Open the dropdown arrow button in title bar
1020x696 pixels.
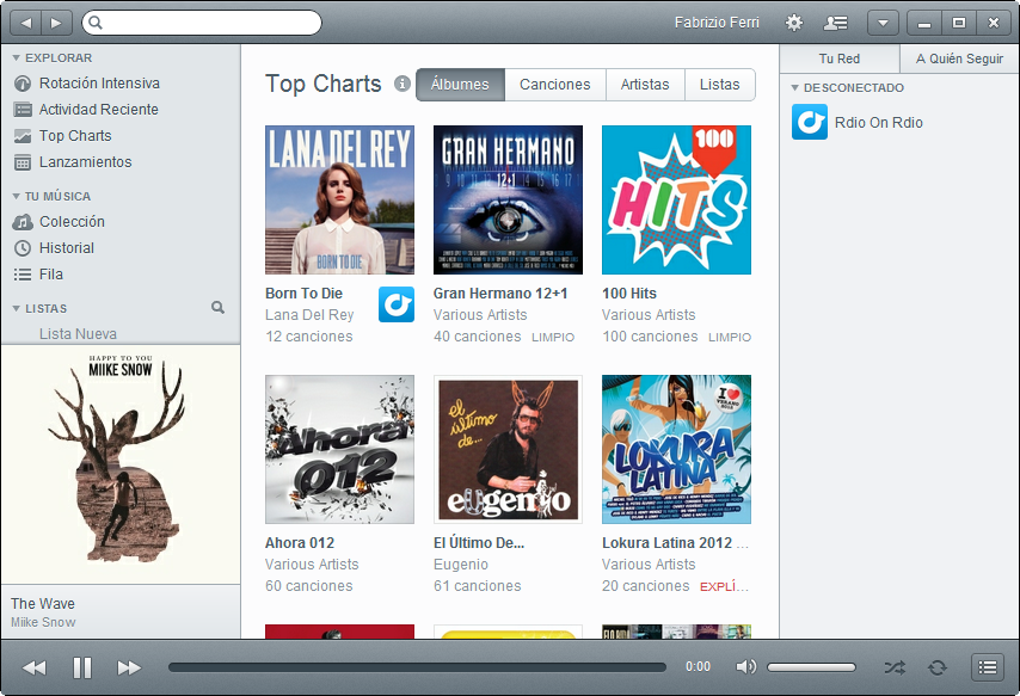pyautogui.click(x=883, y=23)
